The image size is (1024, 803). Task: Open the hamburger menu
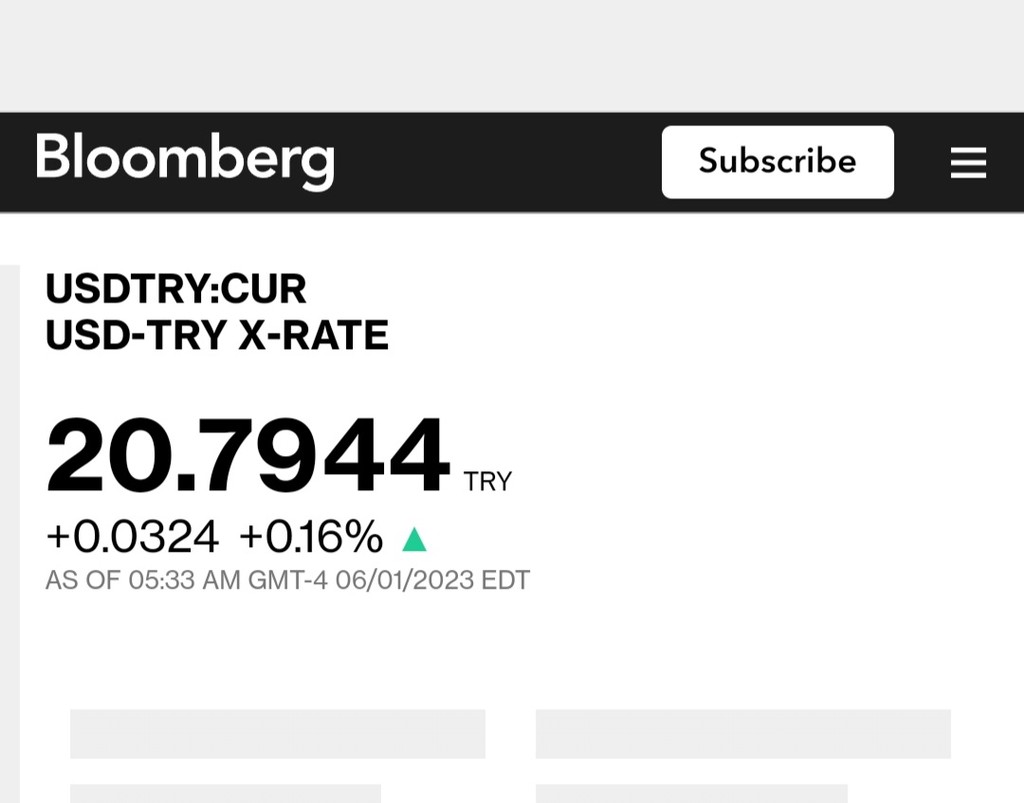tap(968, 162)
